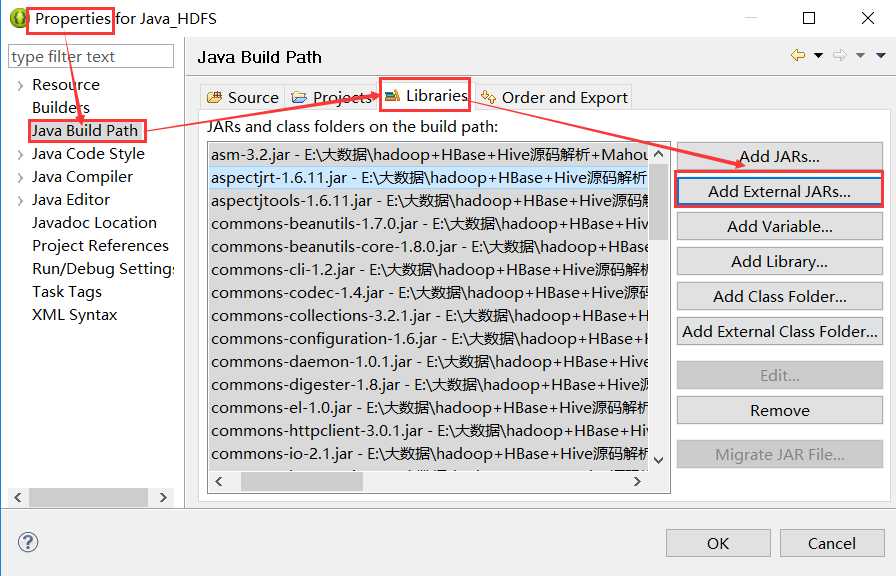
Task: Expand the Resource tree node
Action: point(20,86)
